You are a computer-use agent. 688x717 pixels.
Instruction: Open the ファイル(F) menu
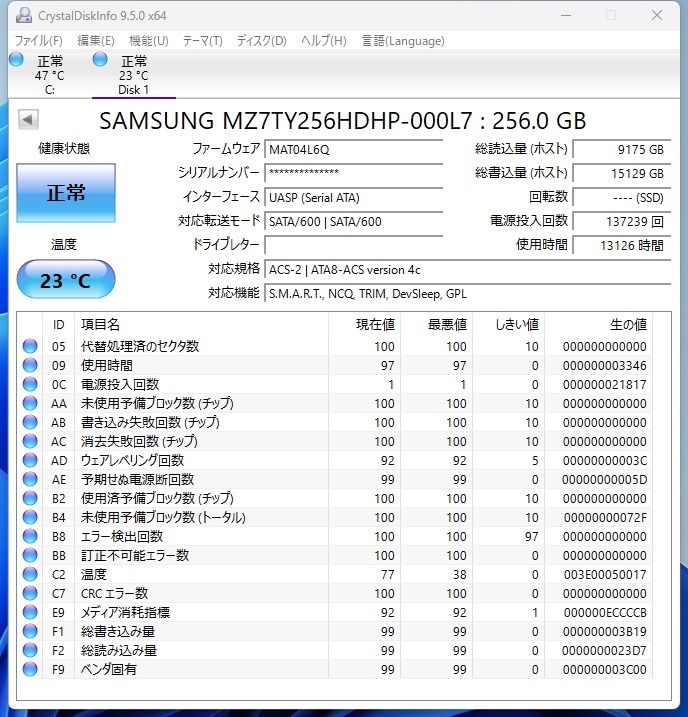(38, 41)
